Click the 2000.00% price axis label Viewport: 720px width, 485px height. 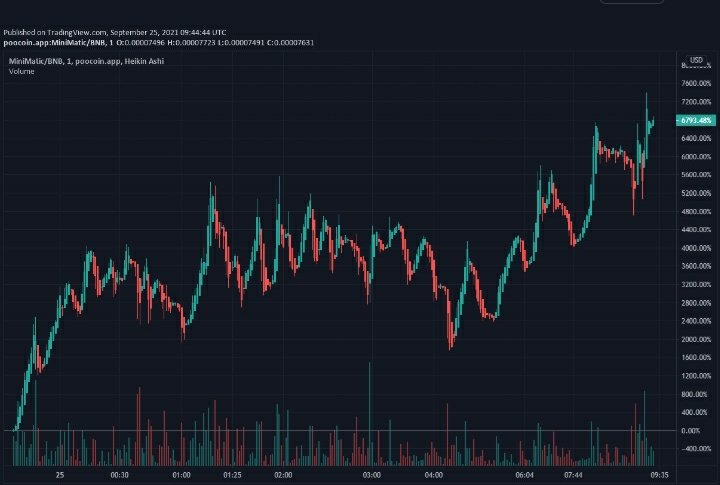click(696, 339)
